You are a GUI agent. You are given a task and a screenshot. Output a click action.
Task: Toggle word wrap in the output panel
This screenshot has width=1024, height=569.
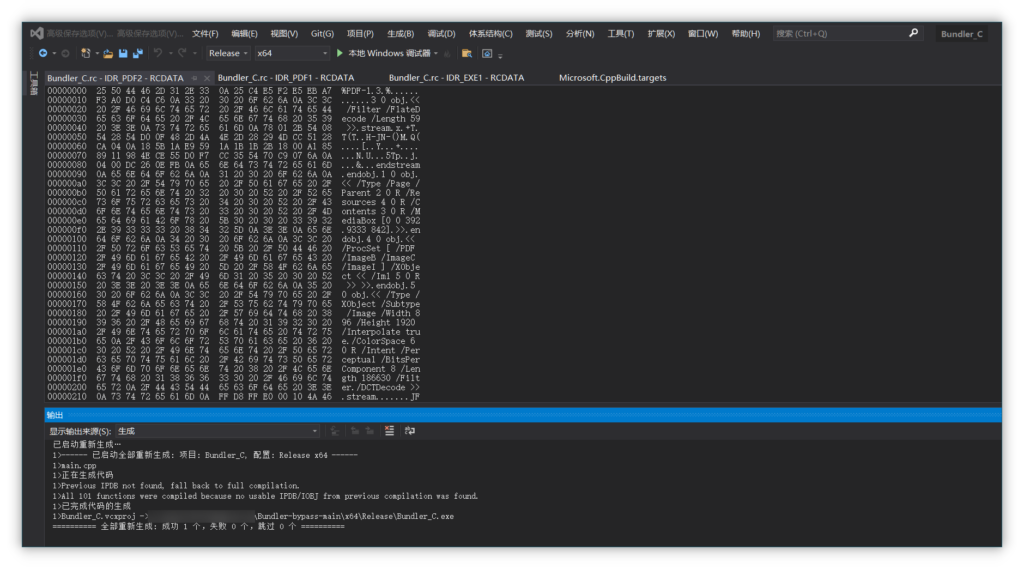[409, 431]
